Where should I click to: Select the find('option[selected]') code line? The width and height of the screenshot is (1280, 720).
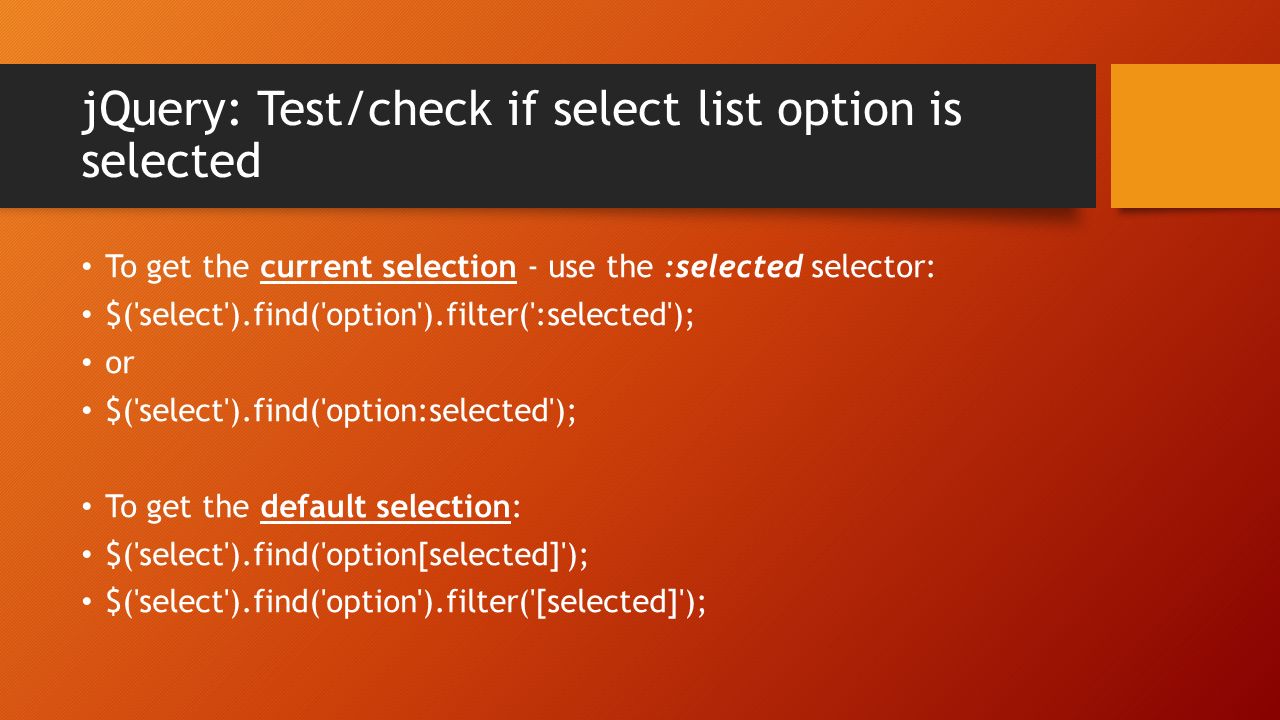coord(347,555)
